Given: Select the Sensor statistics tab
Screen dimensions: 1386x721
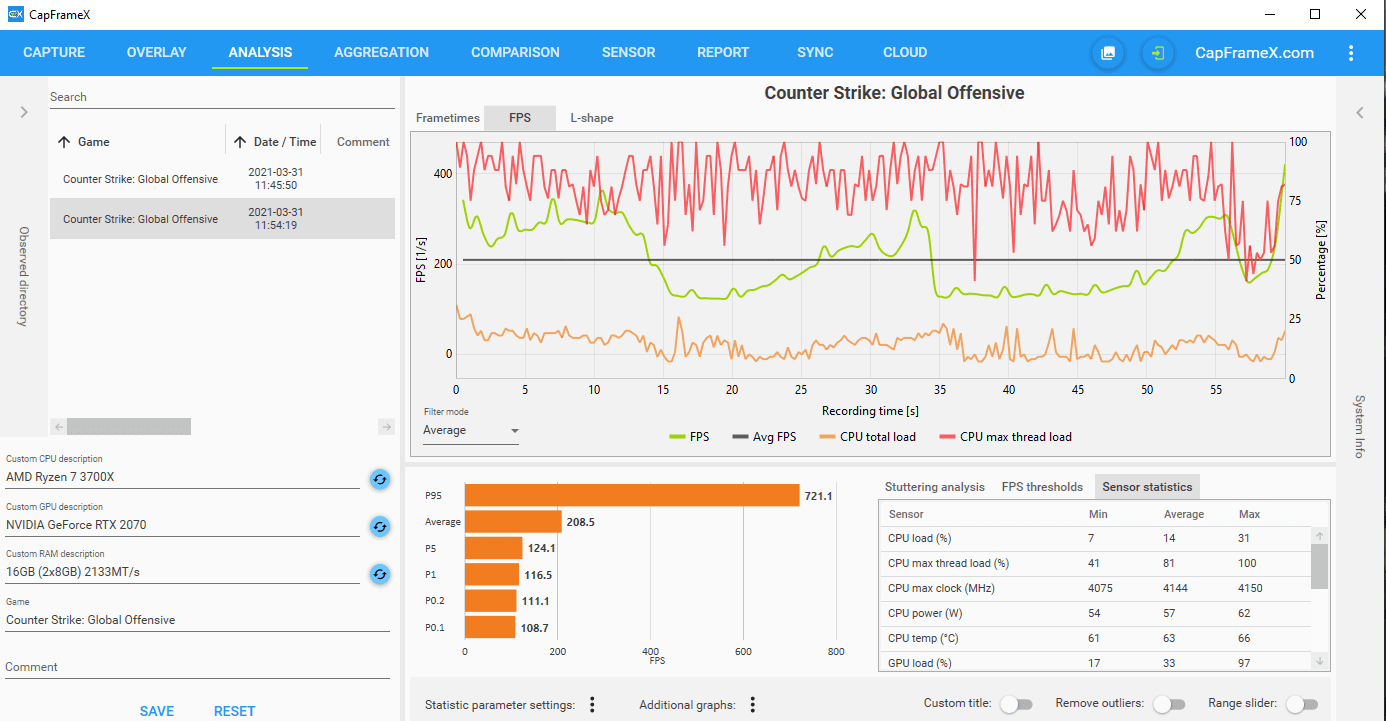Looking at the screenshot, I should pos(1147,487).
